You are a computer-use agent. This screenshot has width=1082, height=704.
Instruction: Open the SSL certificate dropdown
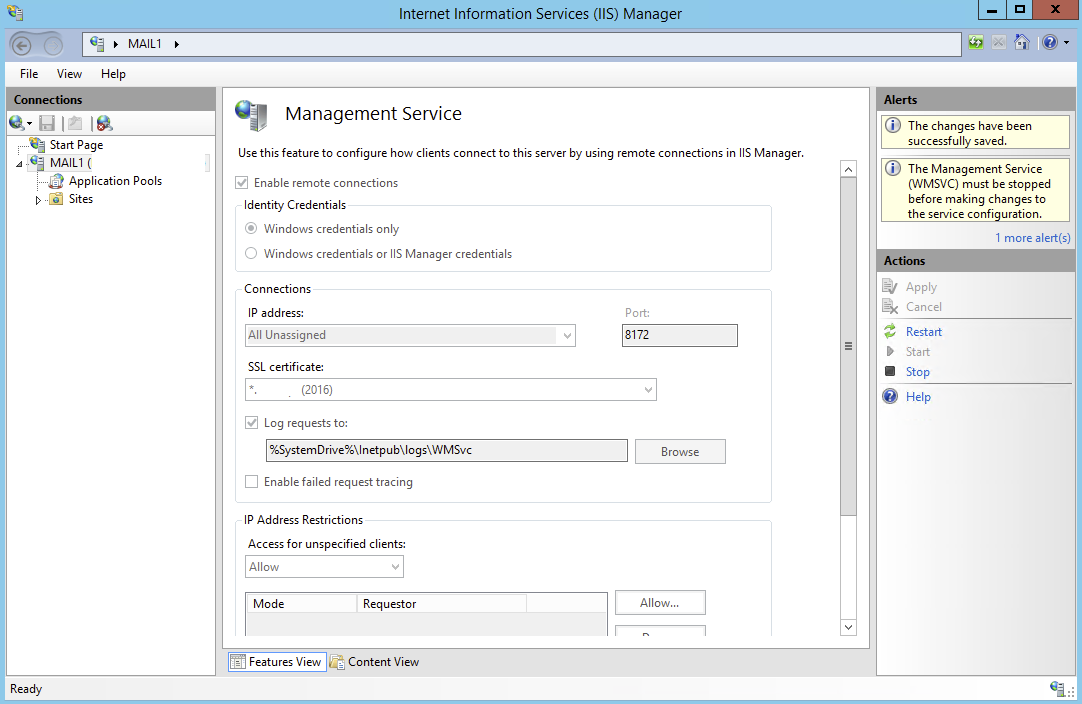coord(647,389)
